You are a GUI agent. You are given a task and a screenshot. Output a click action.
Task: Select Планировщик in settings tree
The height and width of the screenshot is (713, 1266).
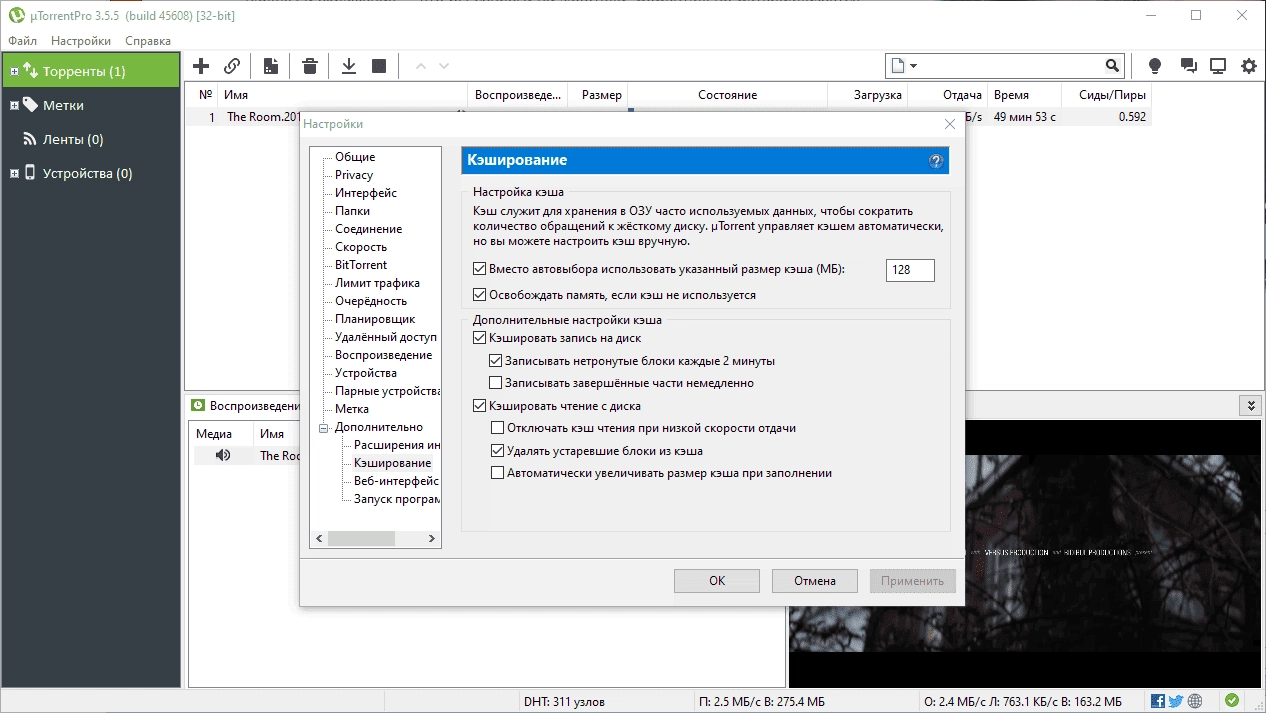pos(375,319)
